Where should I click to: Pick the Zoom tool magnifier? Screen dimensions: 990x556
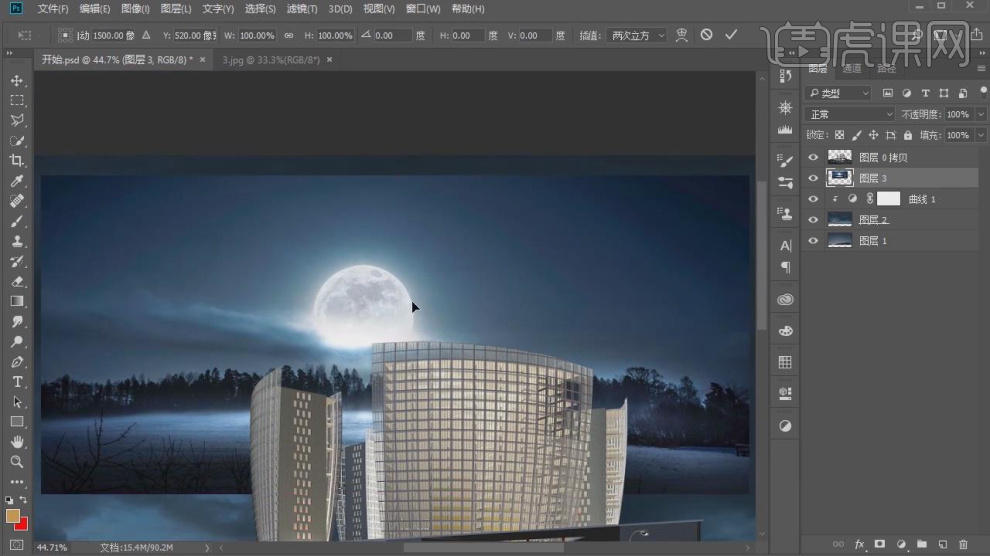click(17, 462)
